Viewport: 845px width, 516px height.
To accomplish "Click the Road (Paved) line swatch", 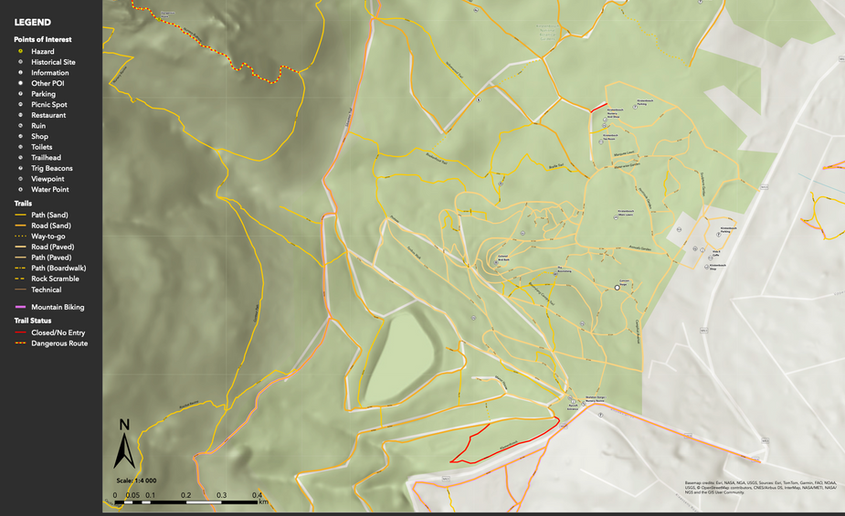I will (20, 247).
